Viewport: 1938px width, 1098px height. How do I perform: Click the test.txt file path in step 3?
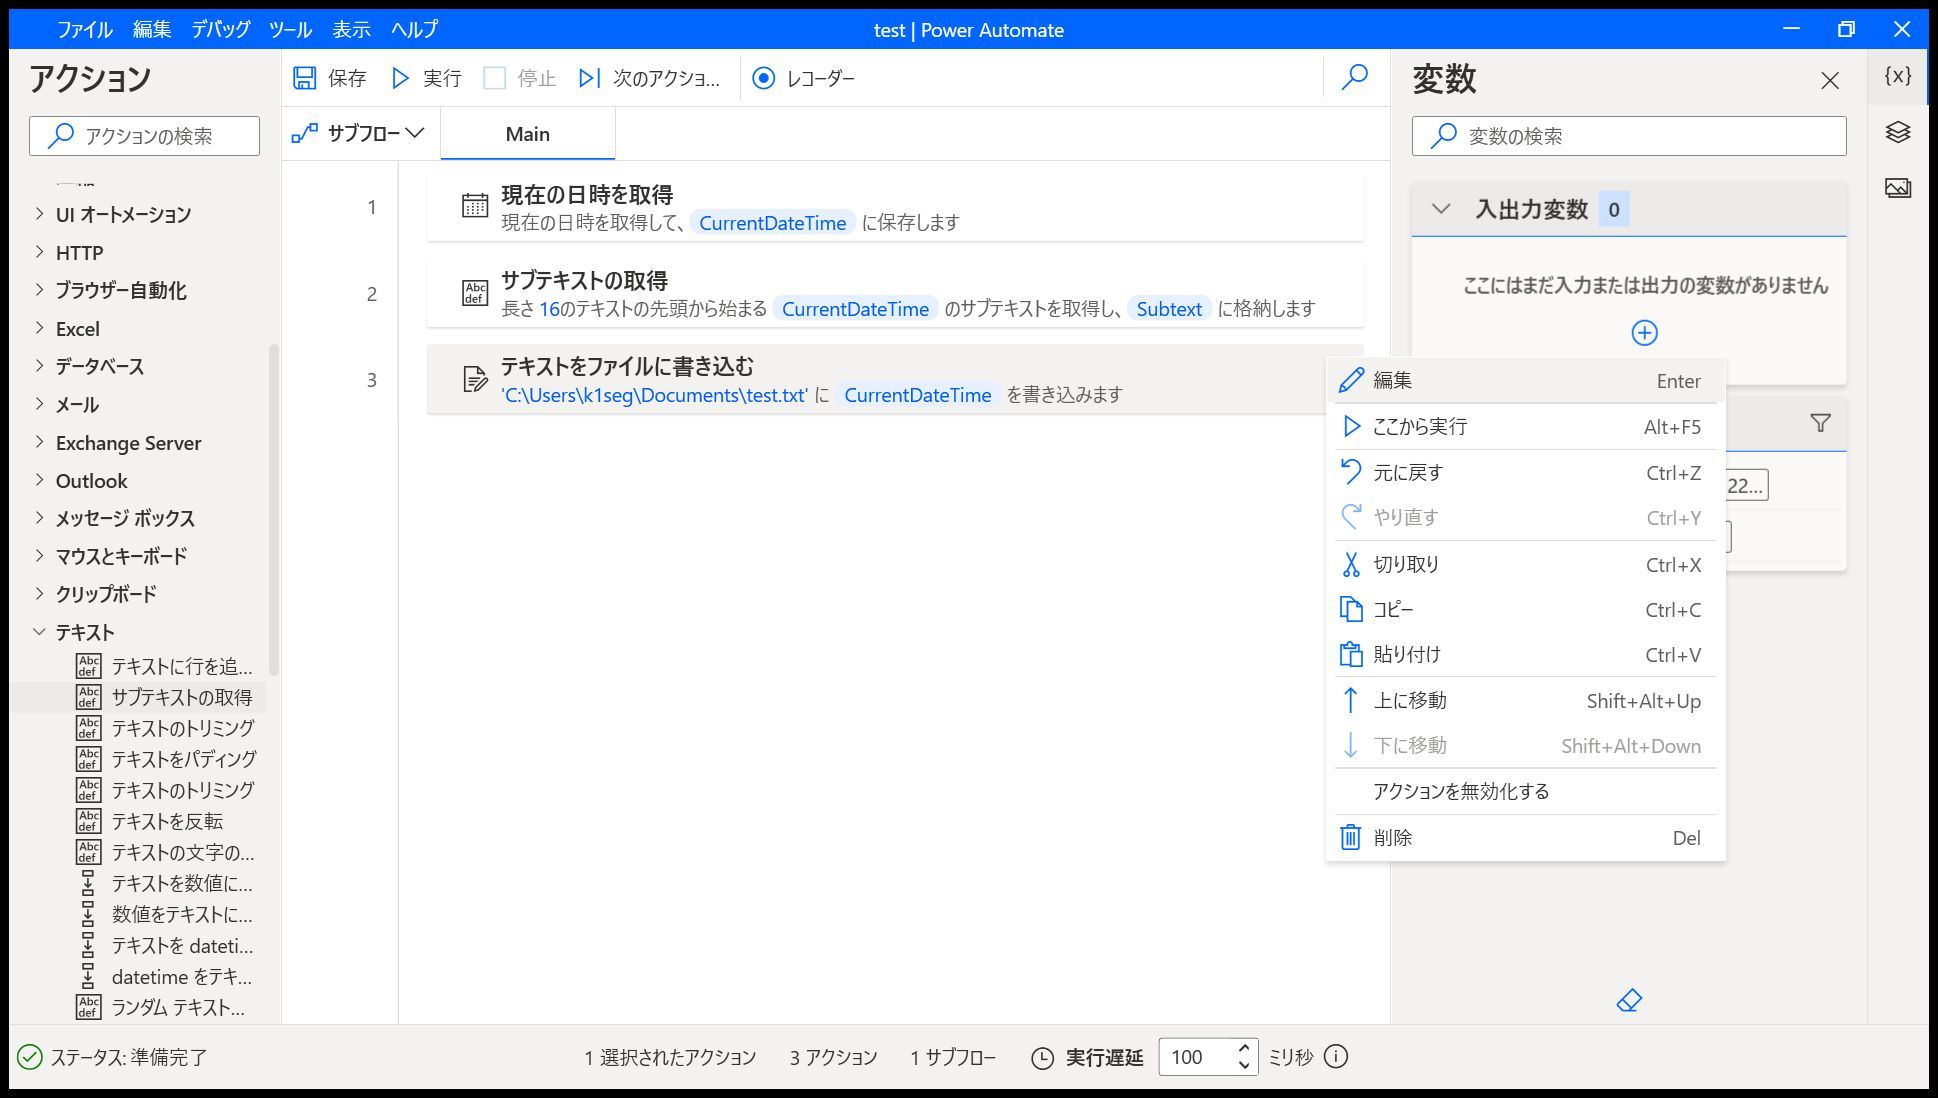coord(654,395)
